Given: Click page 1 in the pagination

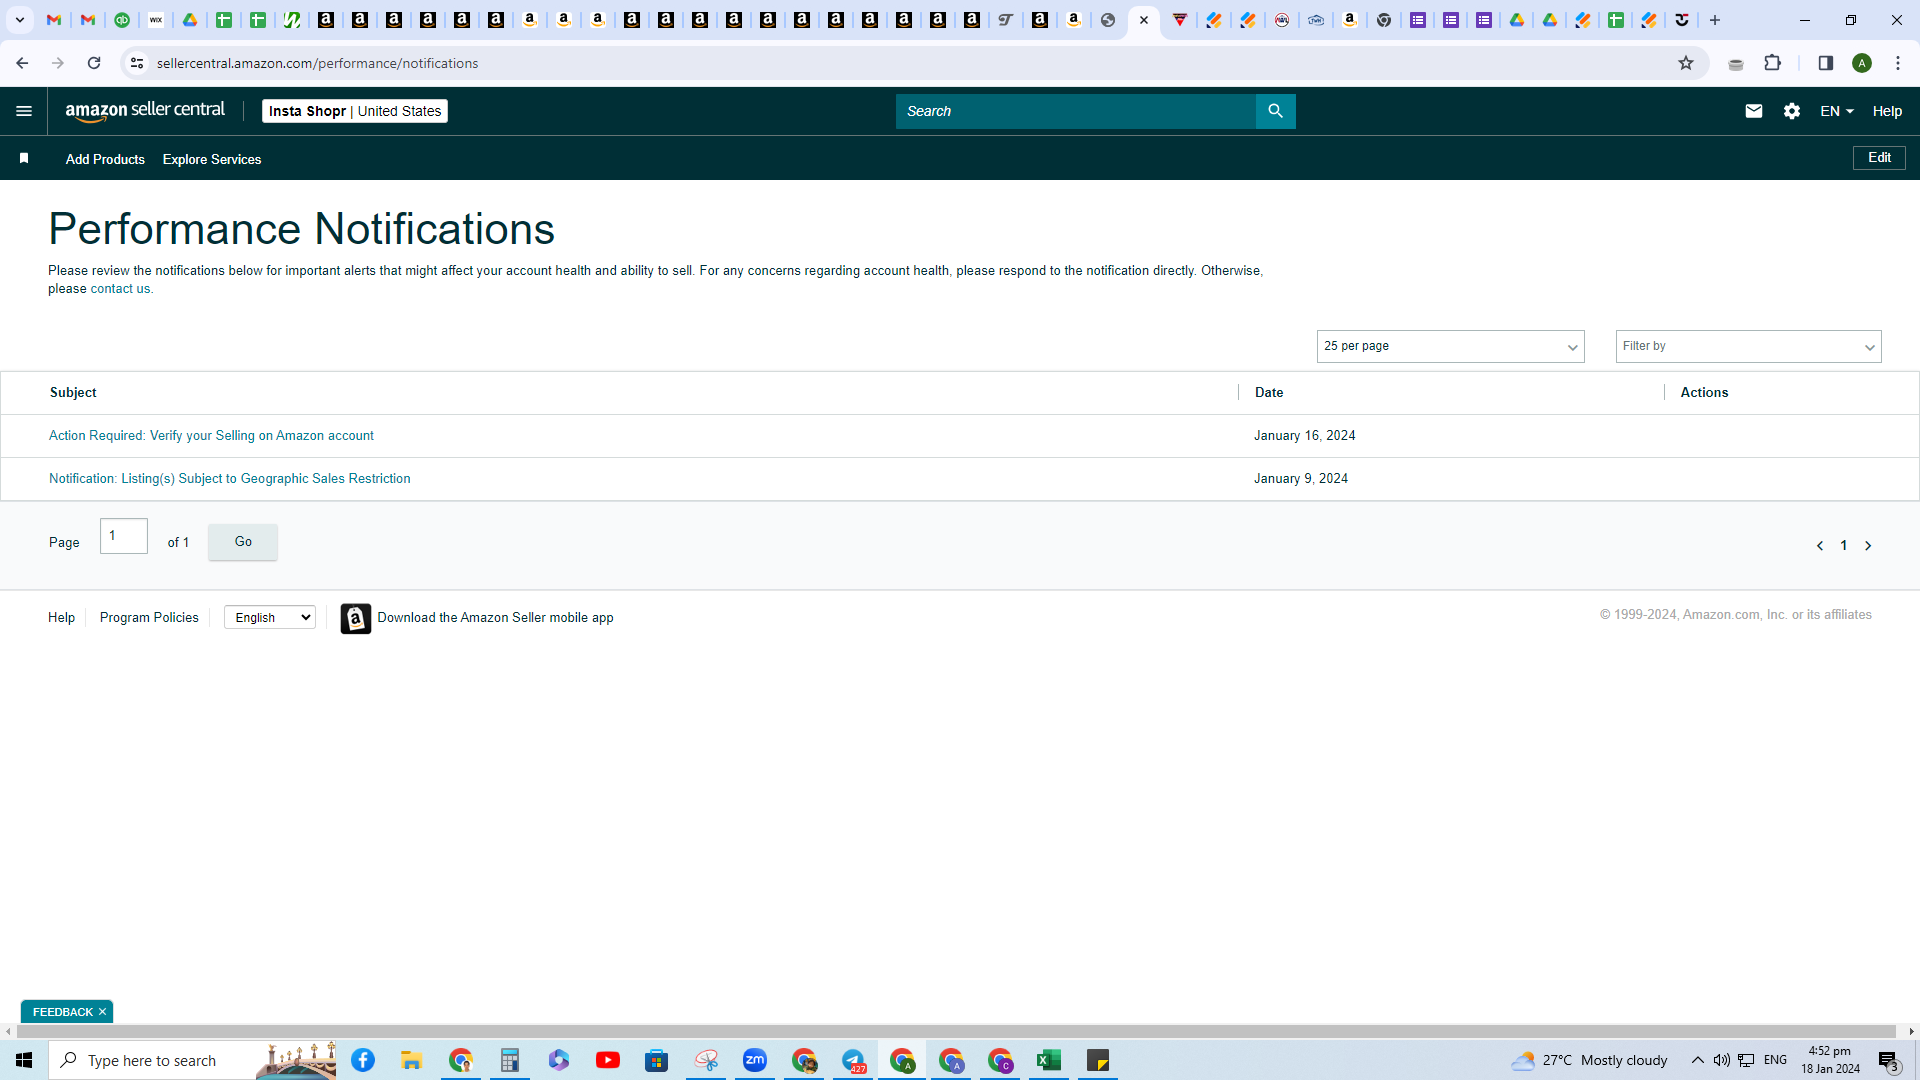Looking at the screenshot, I should click(1844, 546).
